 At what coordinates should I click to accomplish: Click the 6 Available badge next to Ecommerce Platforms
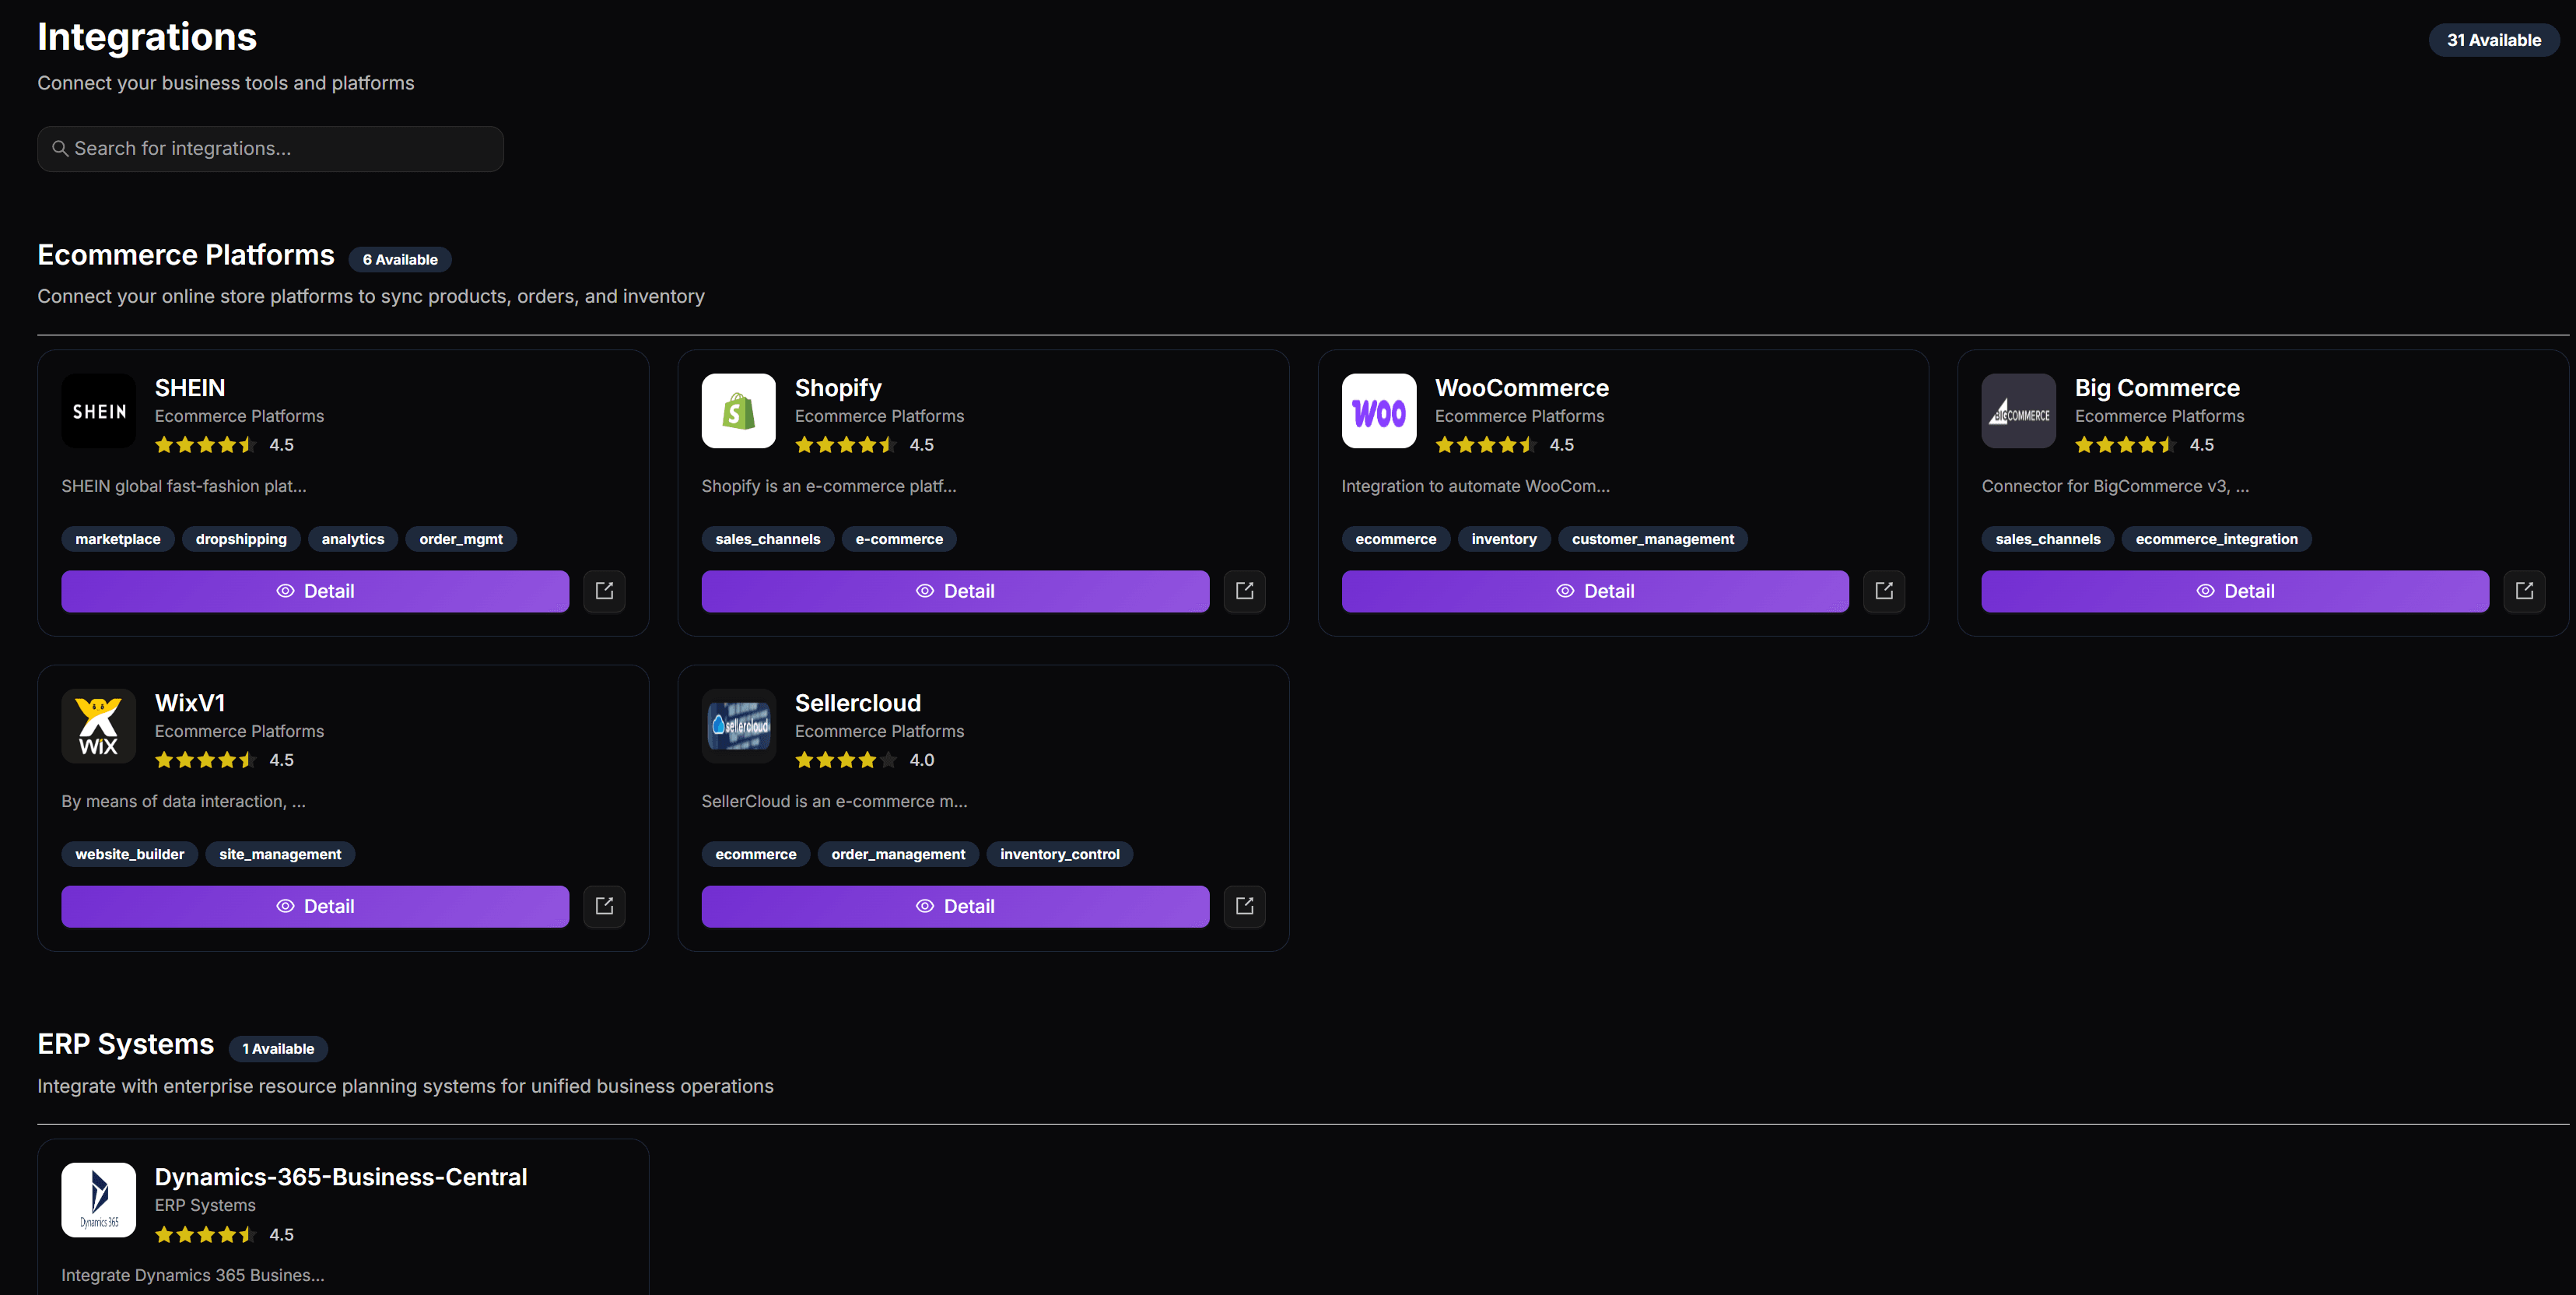pyautogui.click(x=399, y=258)
